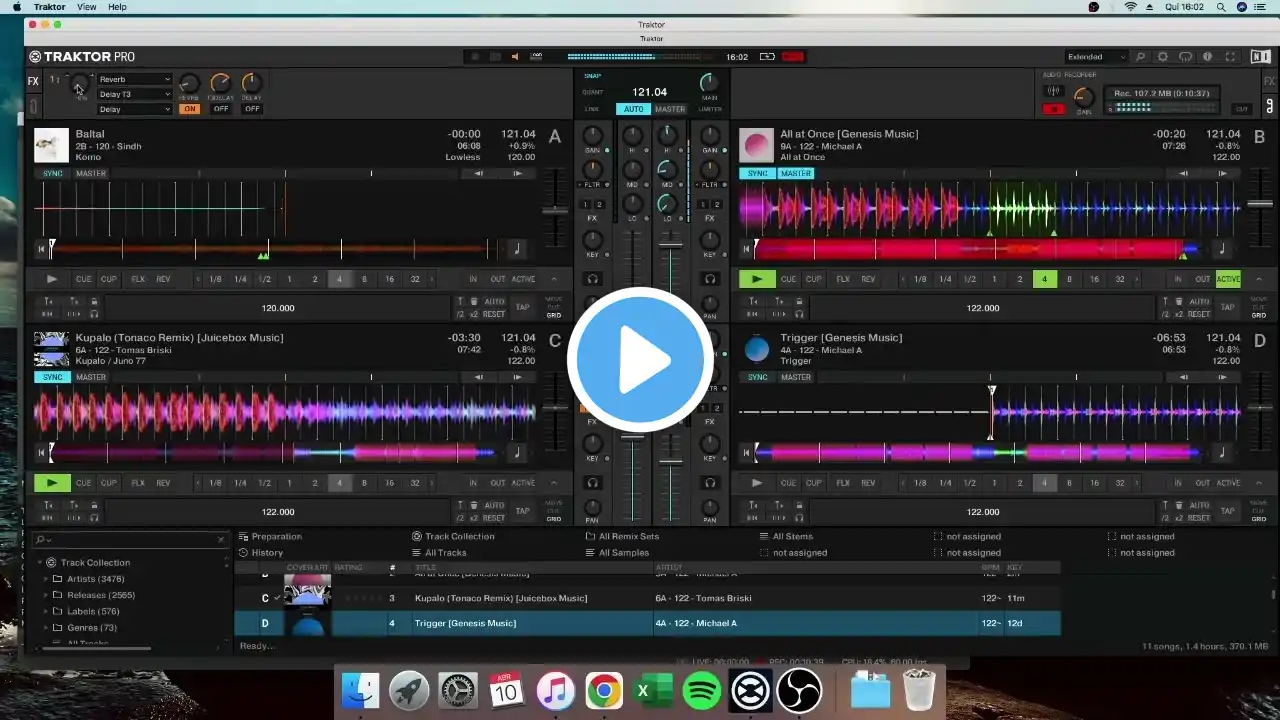
Task: Open the View menu
Action: coord(87,7)
